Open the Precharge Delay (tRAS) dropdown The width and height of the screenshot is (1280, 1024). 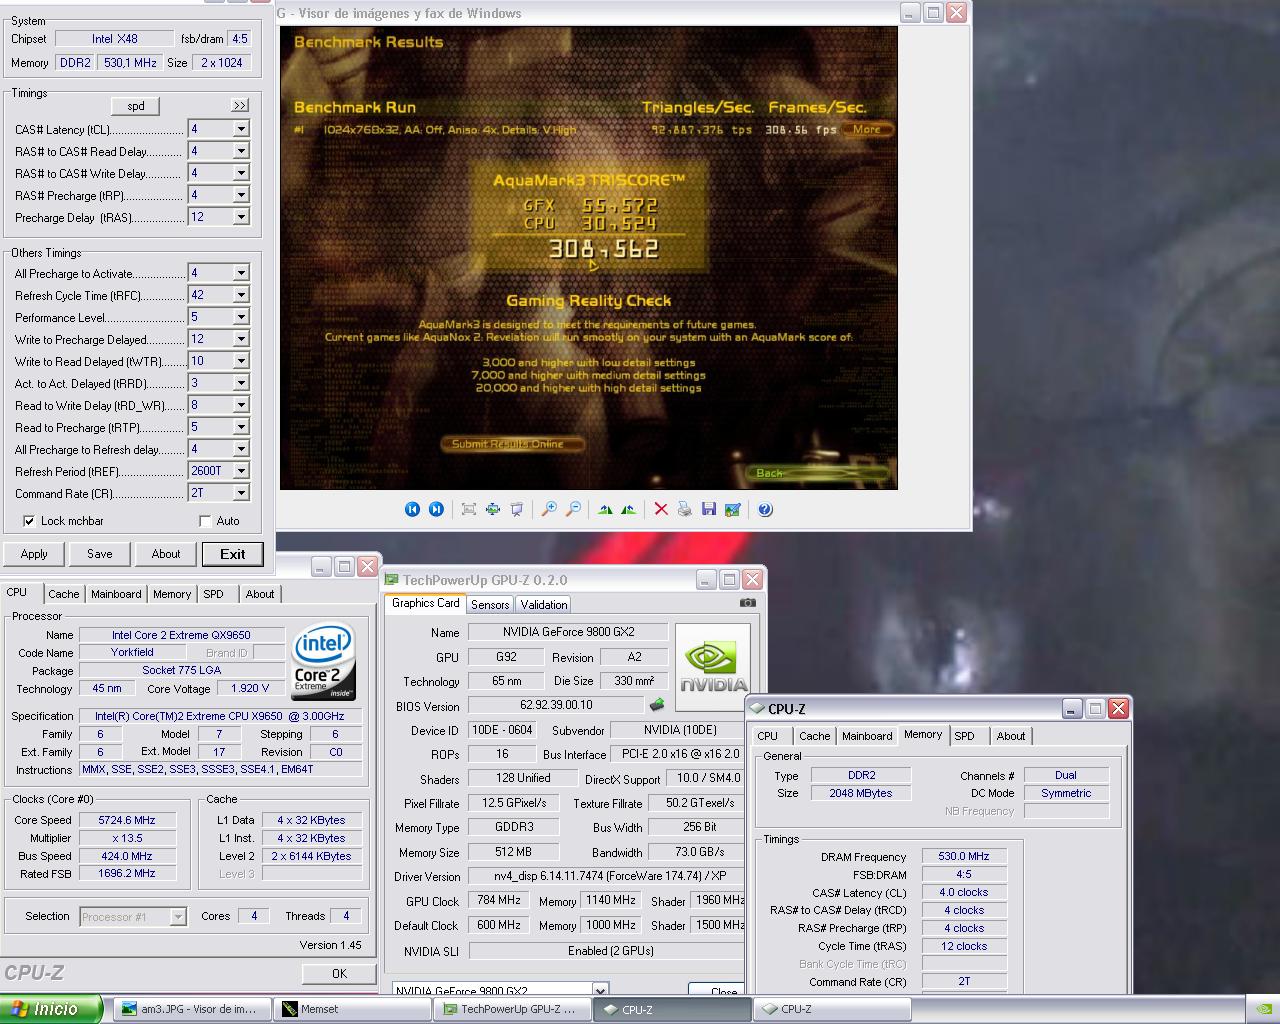click(x=241, y=217)
